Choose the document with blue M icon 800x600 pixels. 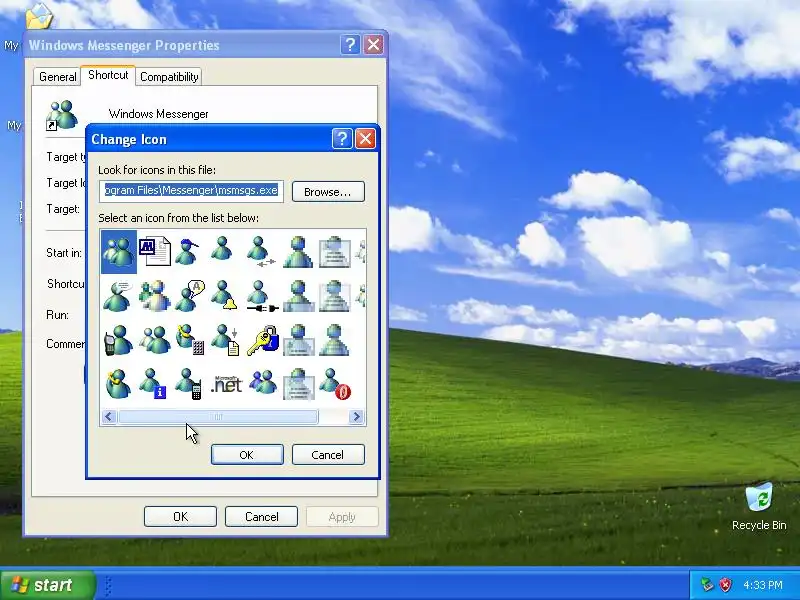click(x=155, y=251)
